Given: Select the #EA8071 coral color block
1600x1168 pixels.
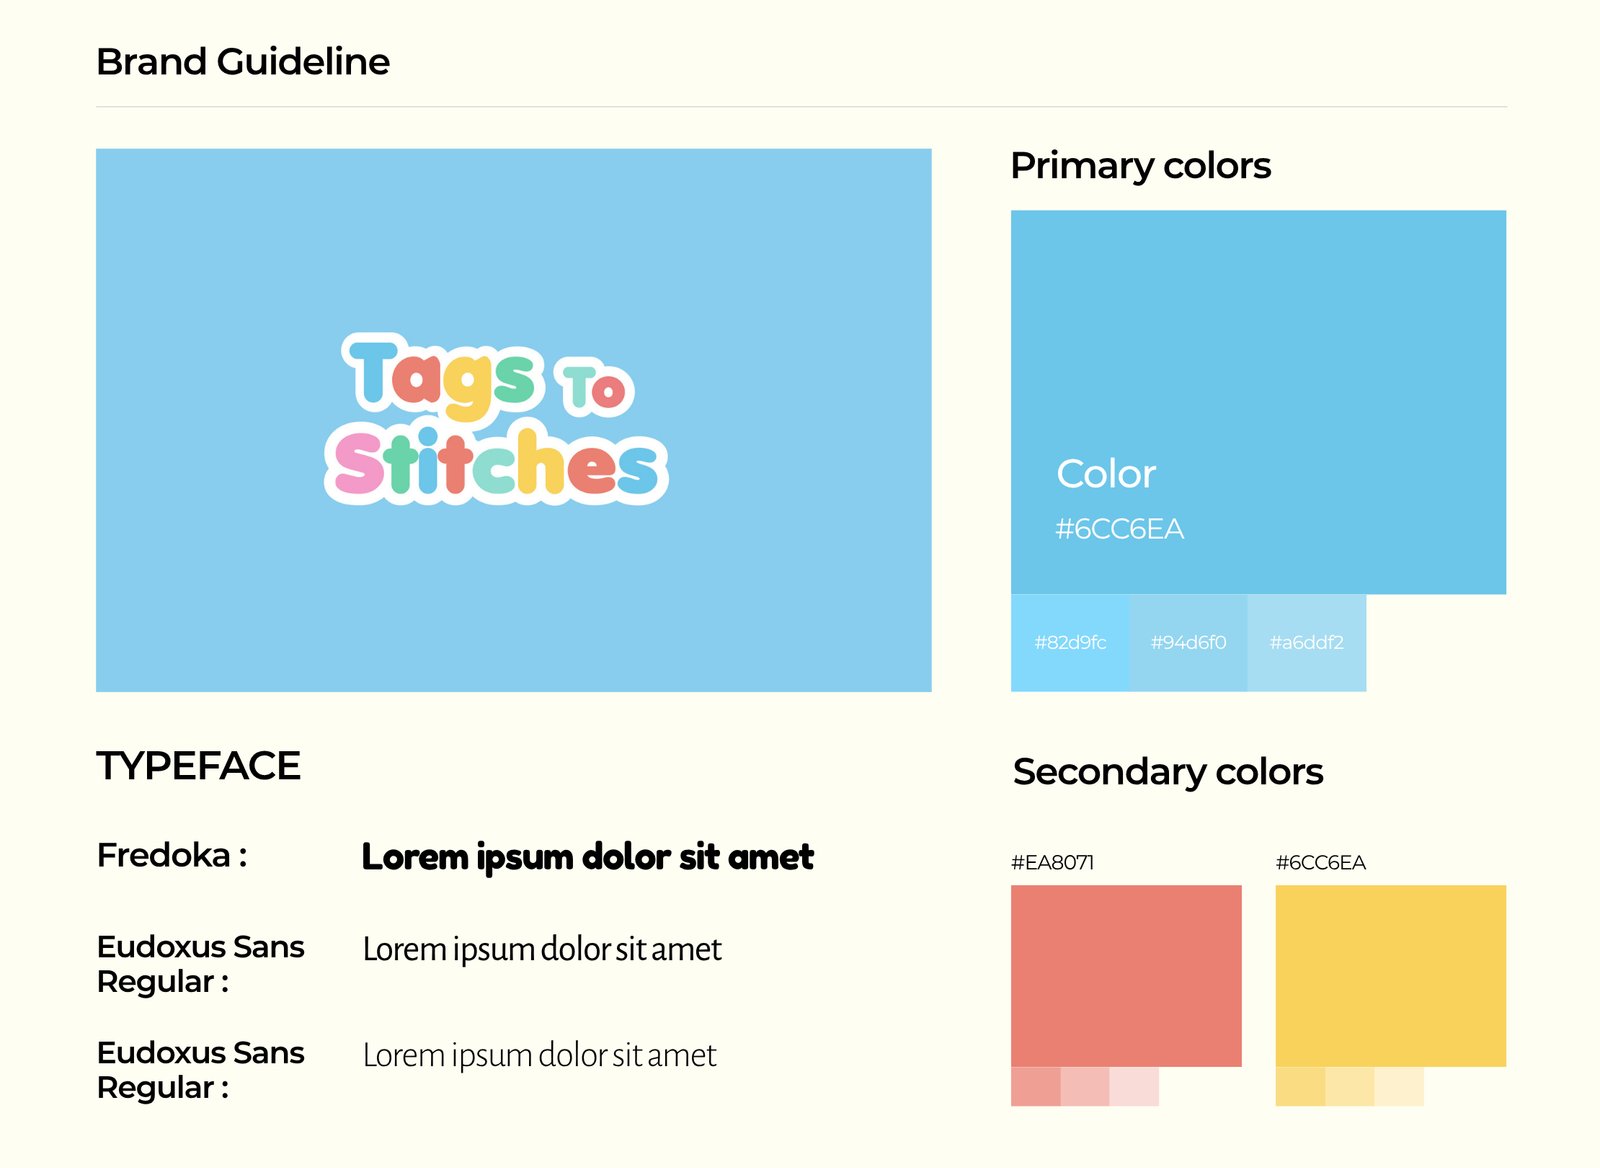Looking at the screenshot, I should 1126,975.
